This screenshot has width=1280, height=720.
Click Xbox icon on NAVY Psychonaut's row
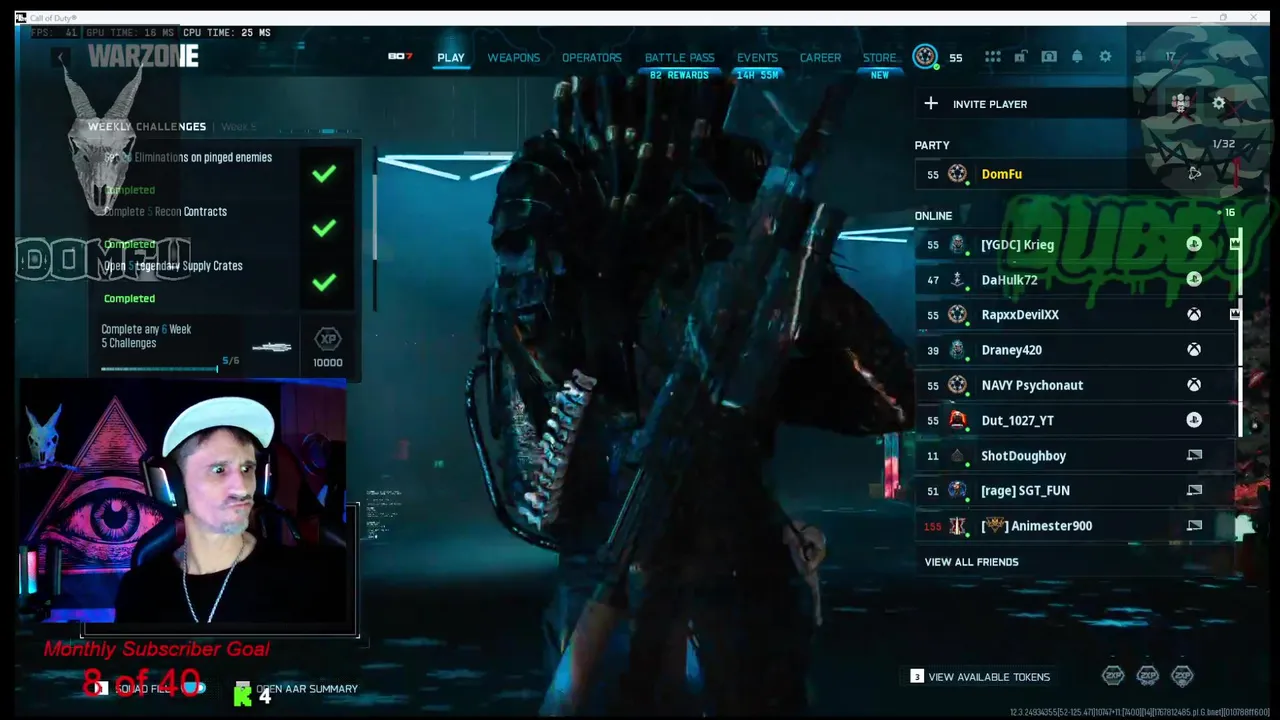pyautogui.click(x=1194, y=385)
